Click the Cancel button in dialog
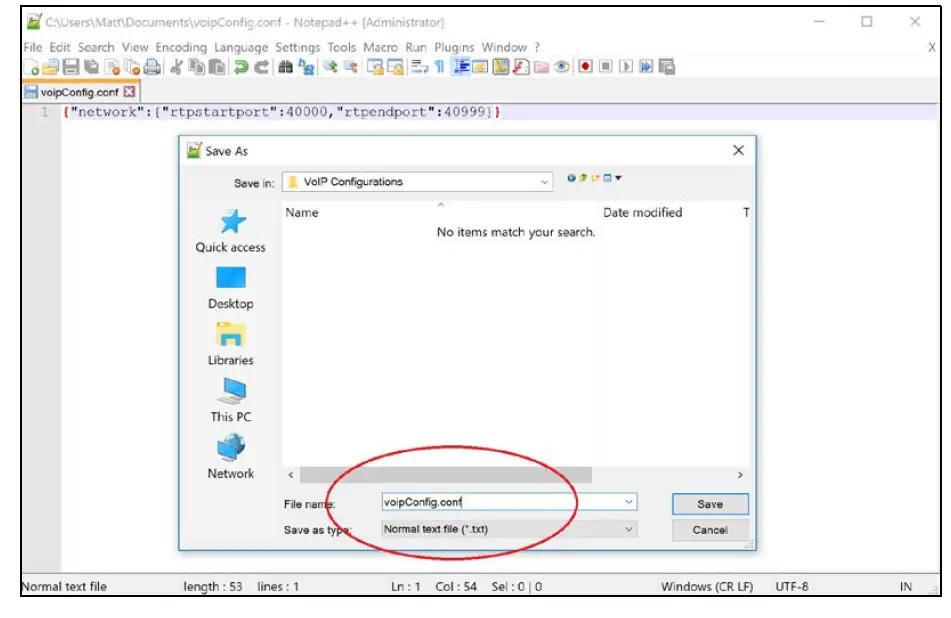Screen dimensions: 951x618 tap(710, 530)
